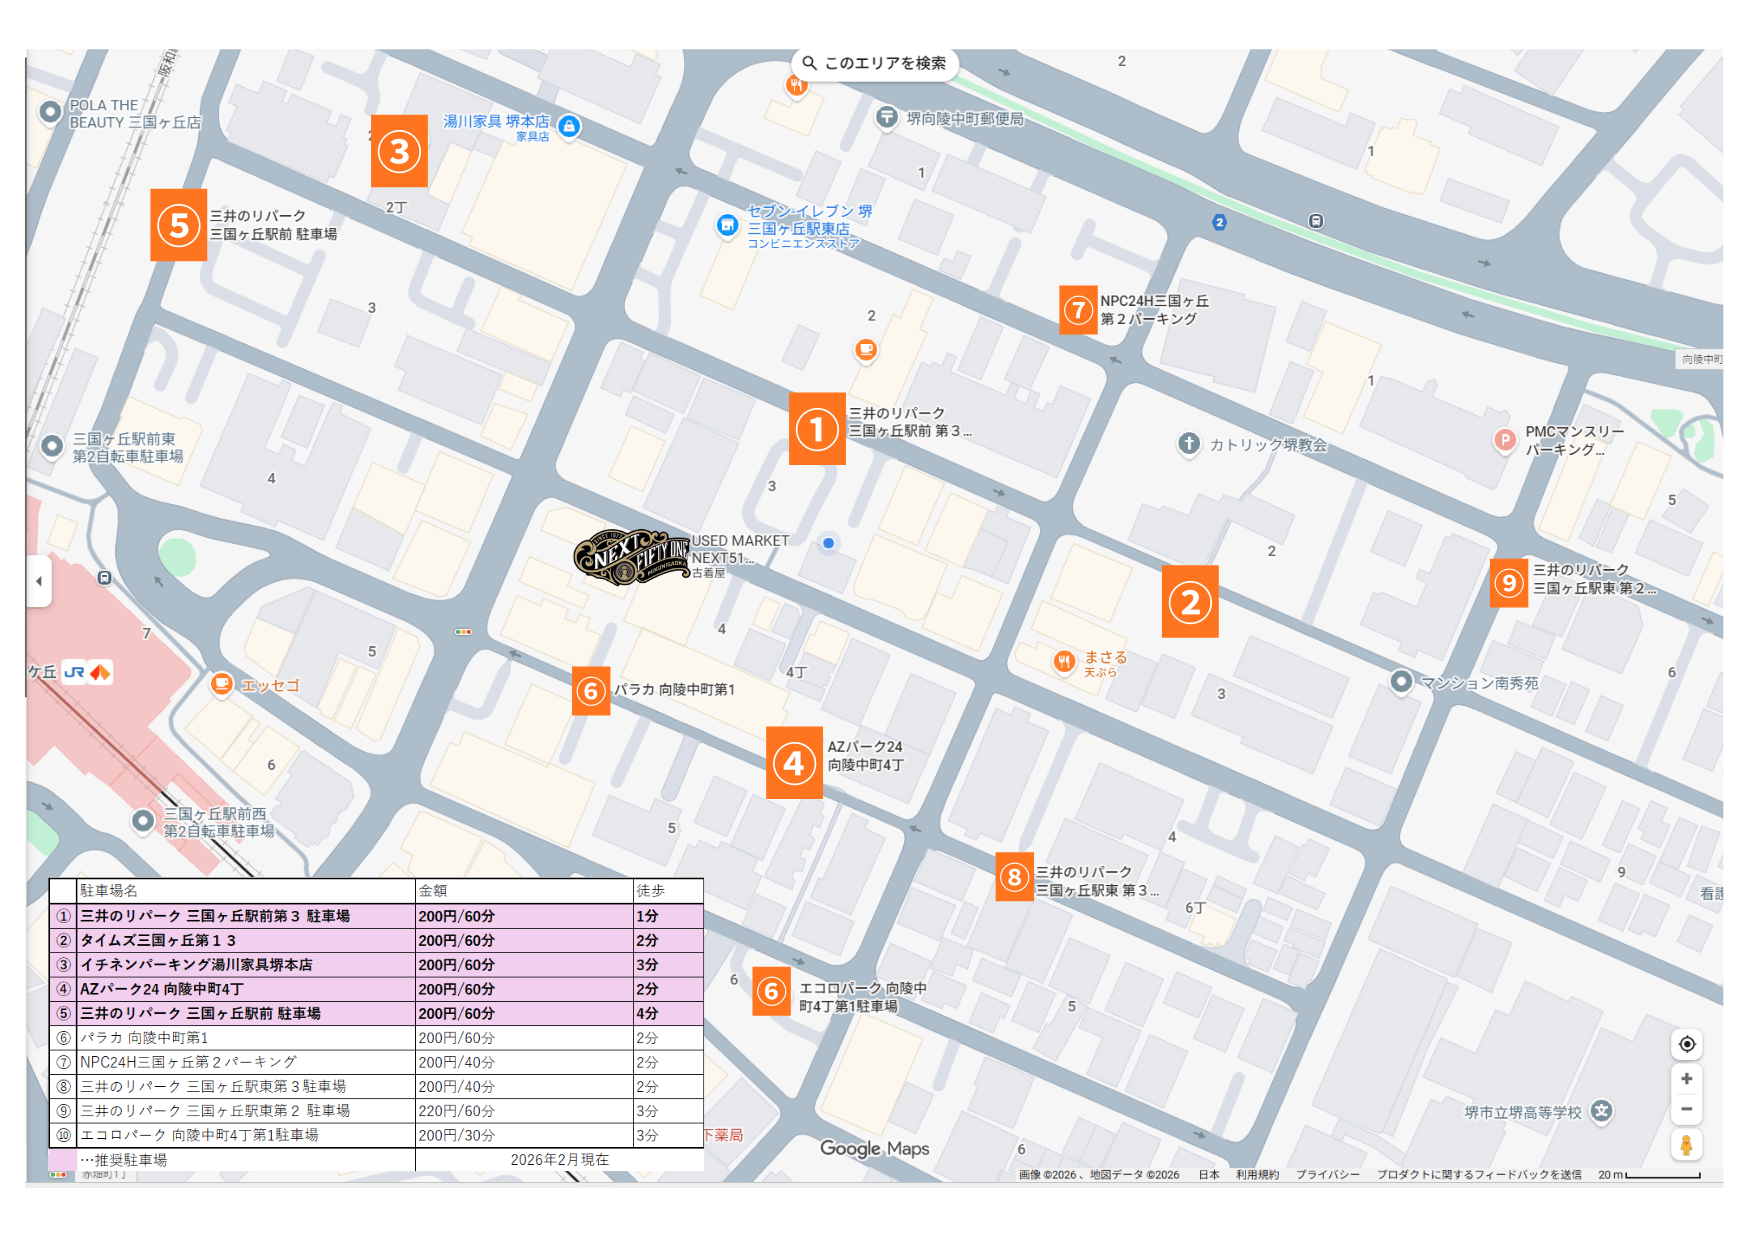Click the orange number 1 parking marker

(817, 429)
